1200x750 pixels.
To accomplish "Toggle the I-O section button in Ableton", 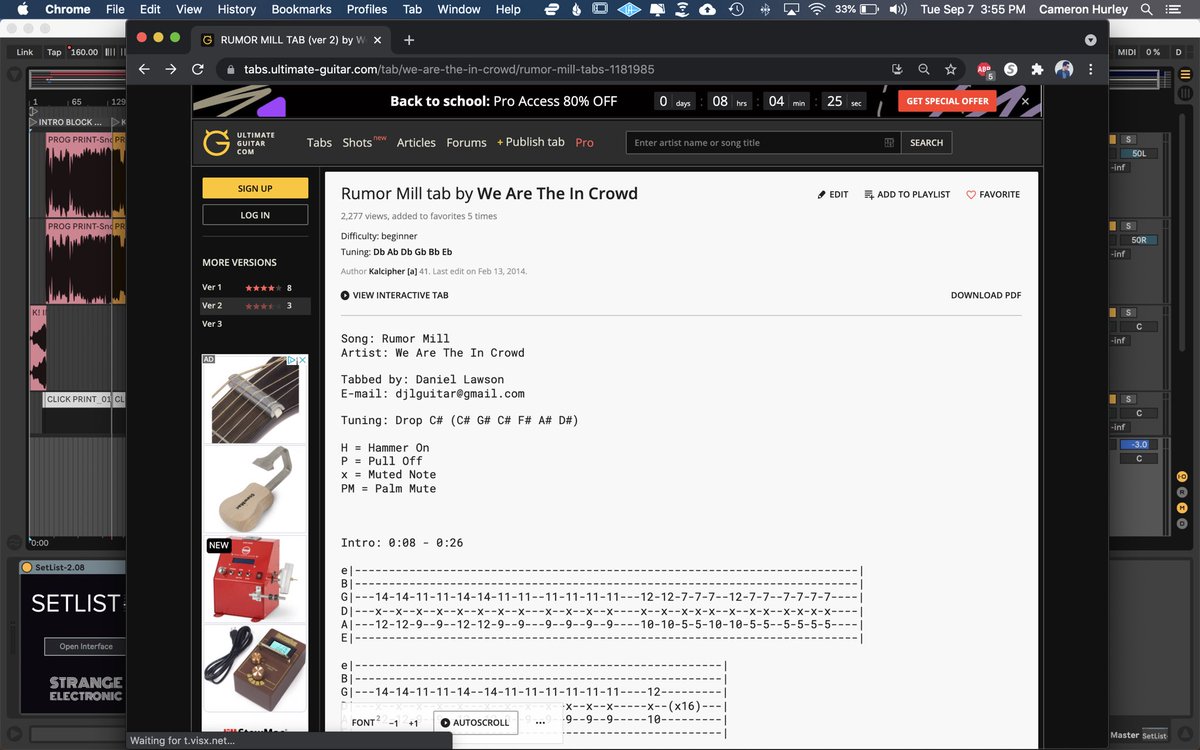I will point(1181,476).
